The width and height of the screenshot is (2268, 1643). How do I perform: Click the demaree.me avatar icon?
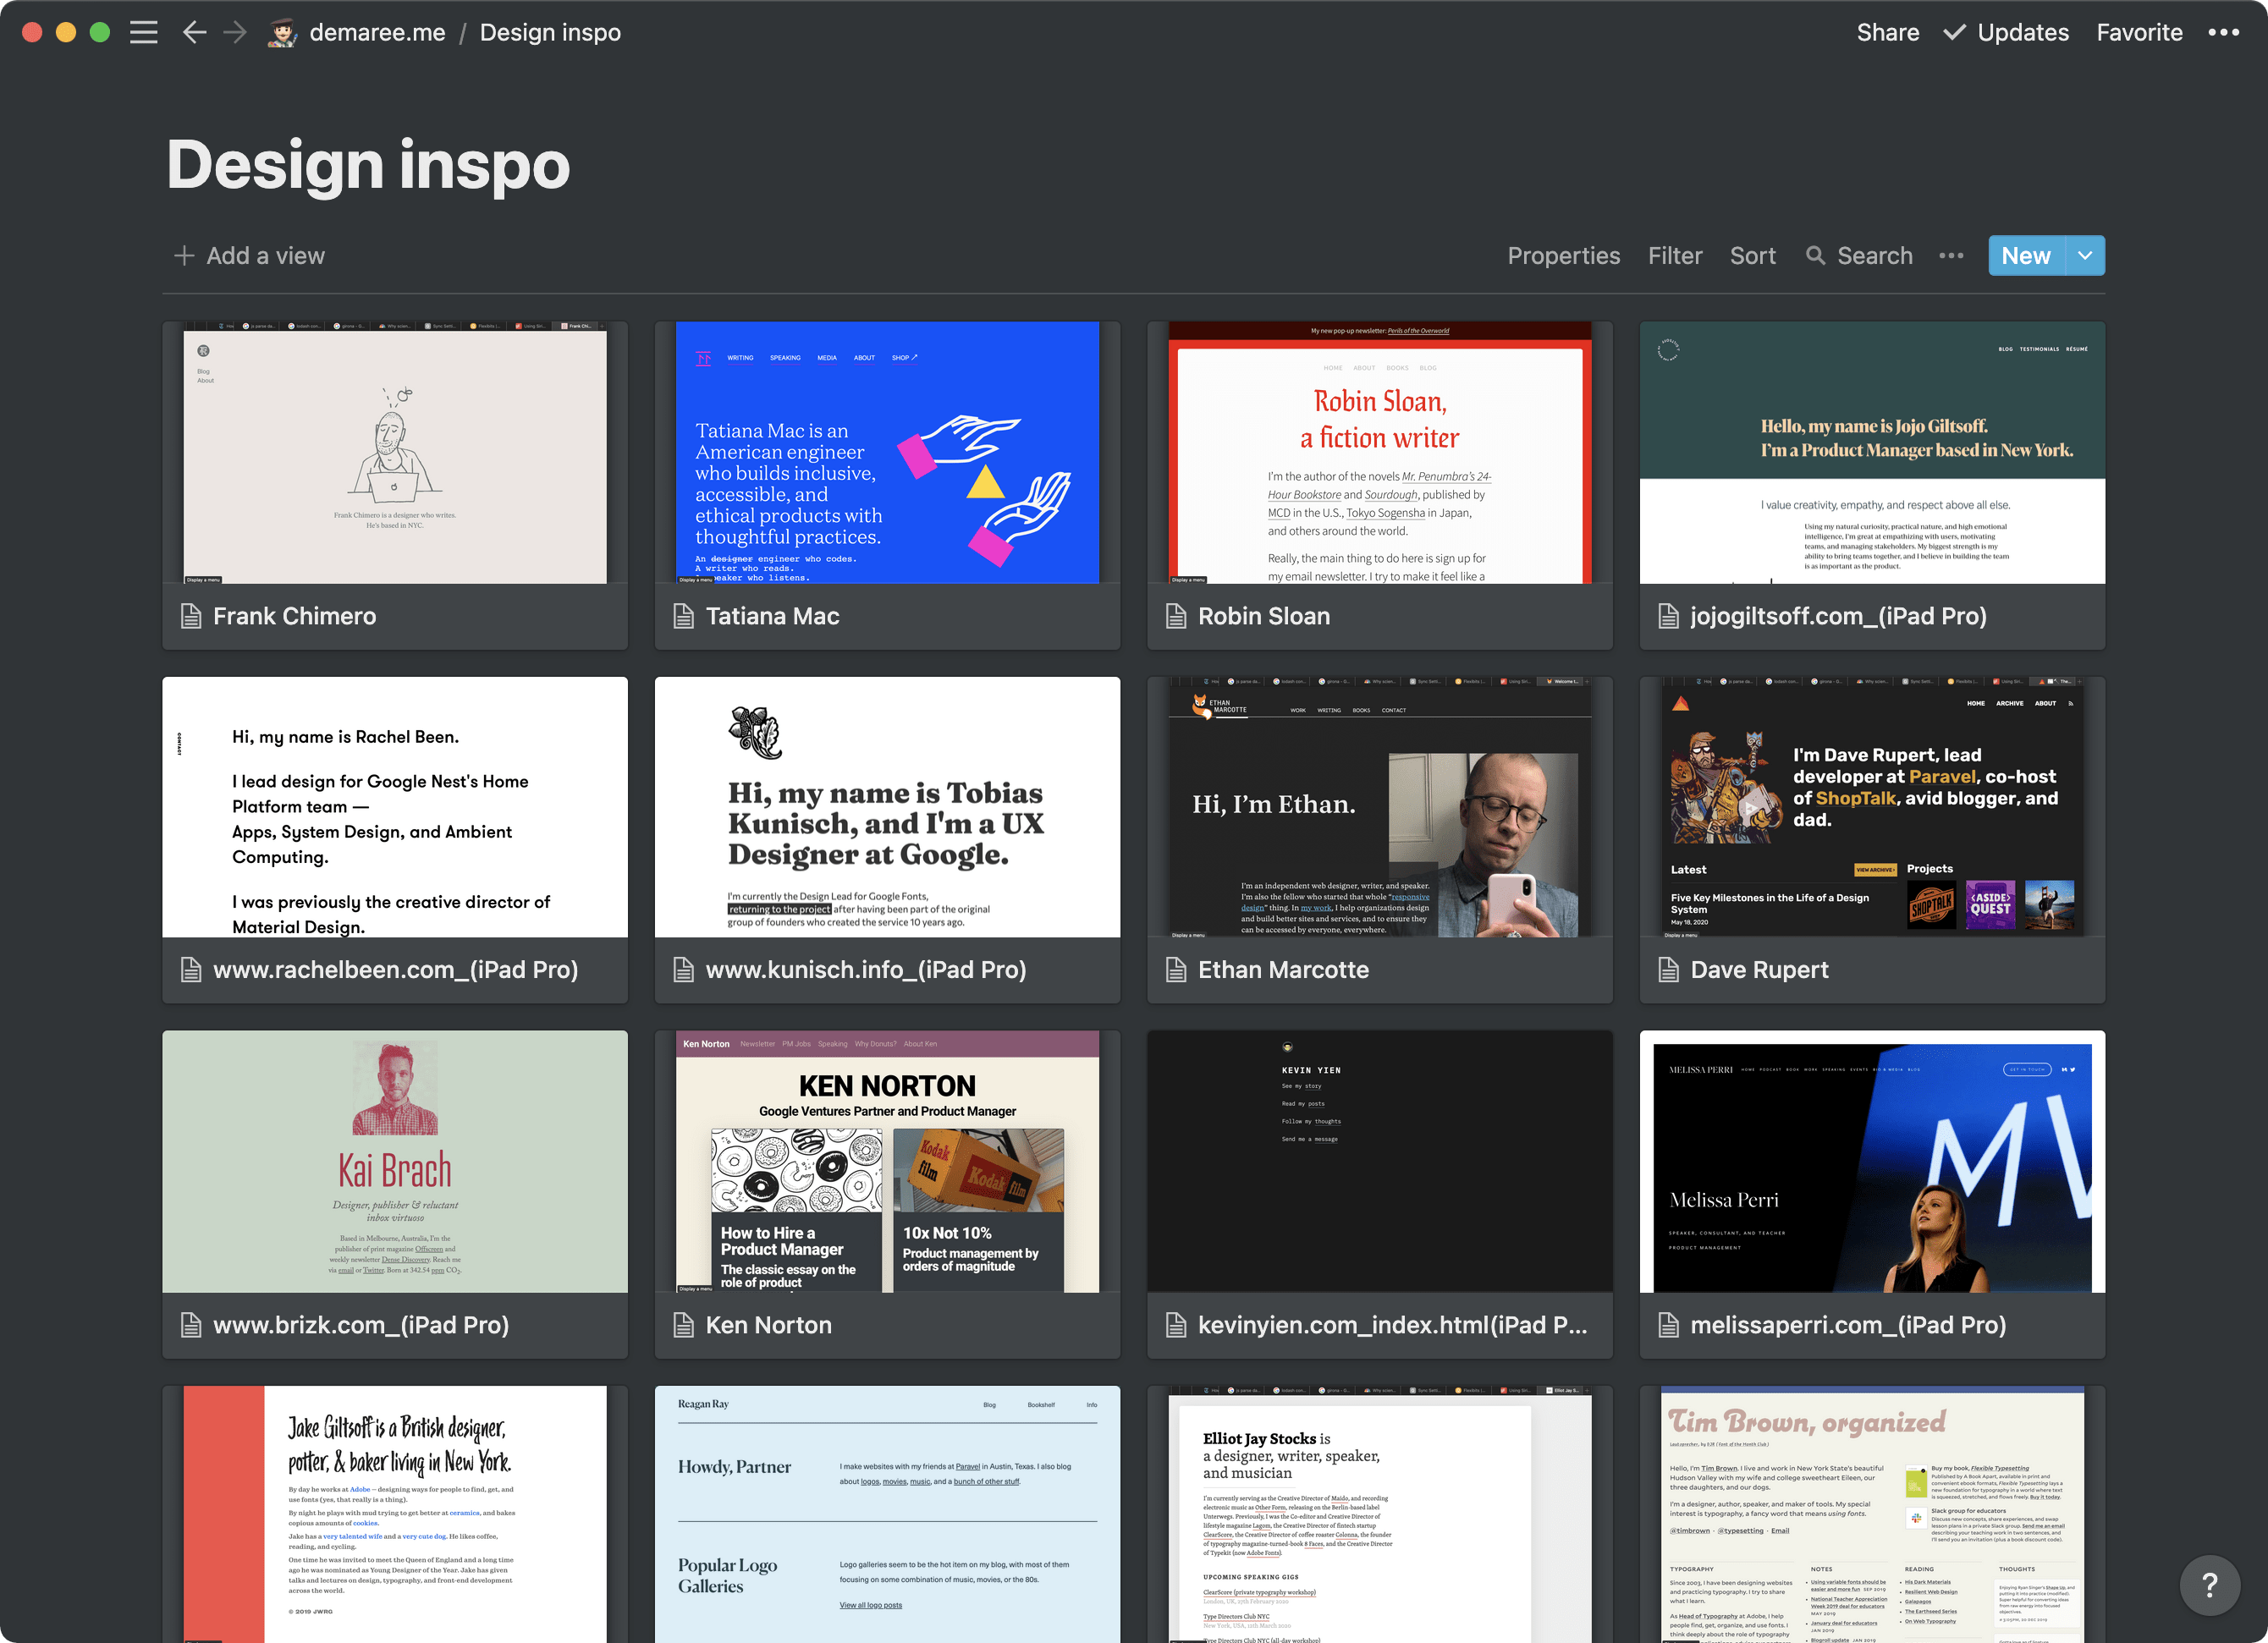[283, 33]
